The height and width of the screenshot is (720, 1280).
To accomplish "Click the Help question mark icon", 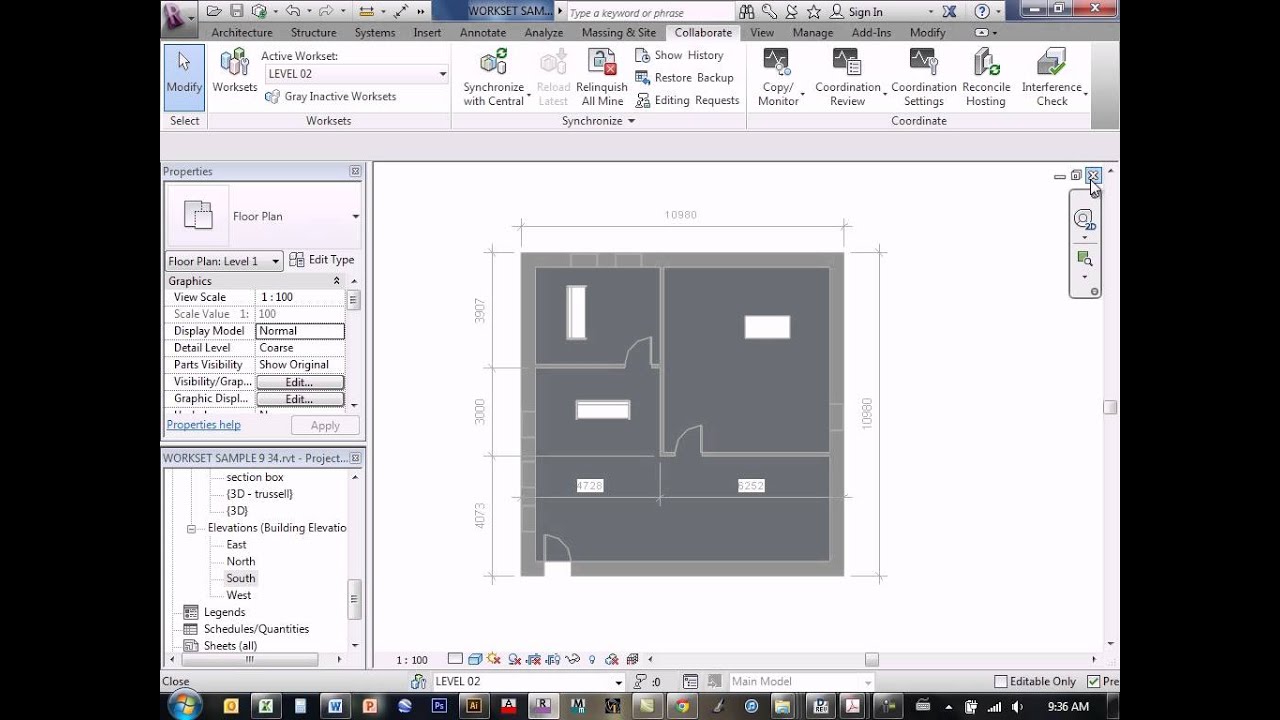I will (982, 11).
